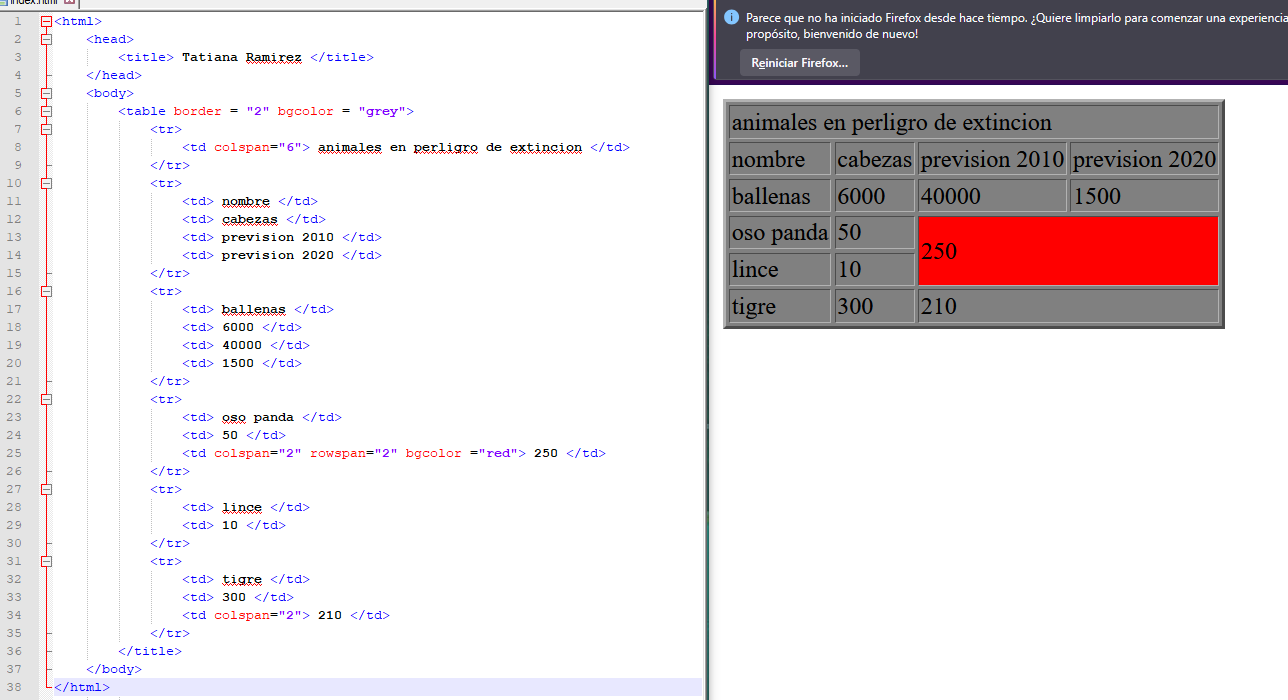Click the Reiniciar Firefox button
The width and height of the screenshot is (1288, 700).
[x=799, y=63]
